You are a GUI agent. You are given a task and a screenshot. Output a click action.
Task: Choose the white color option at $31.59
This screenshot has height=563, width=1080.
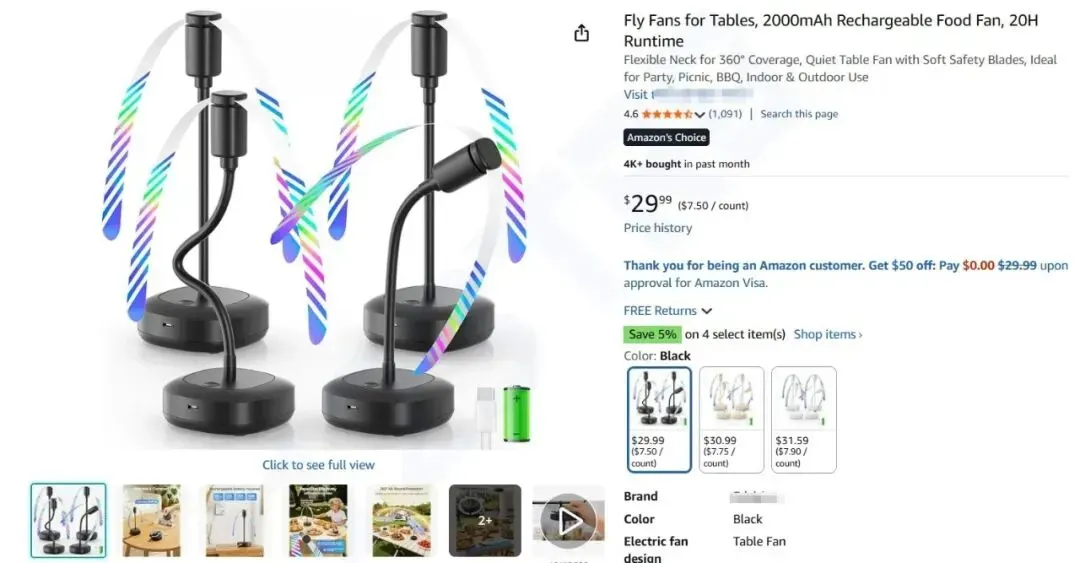pos(804,420)
